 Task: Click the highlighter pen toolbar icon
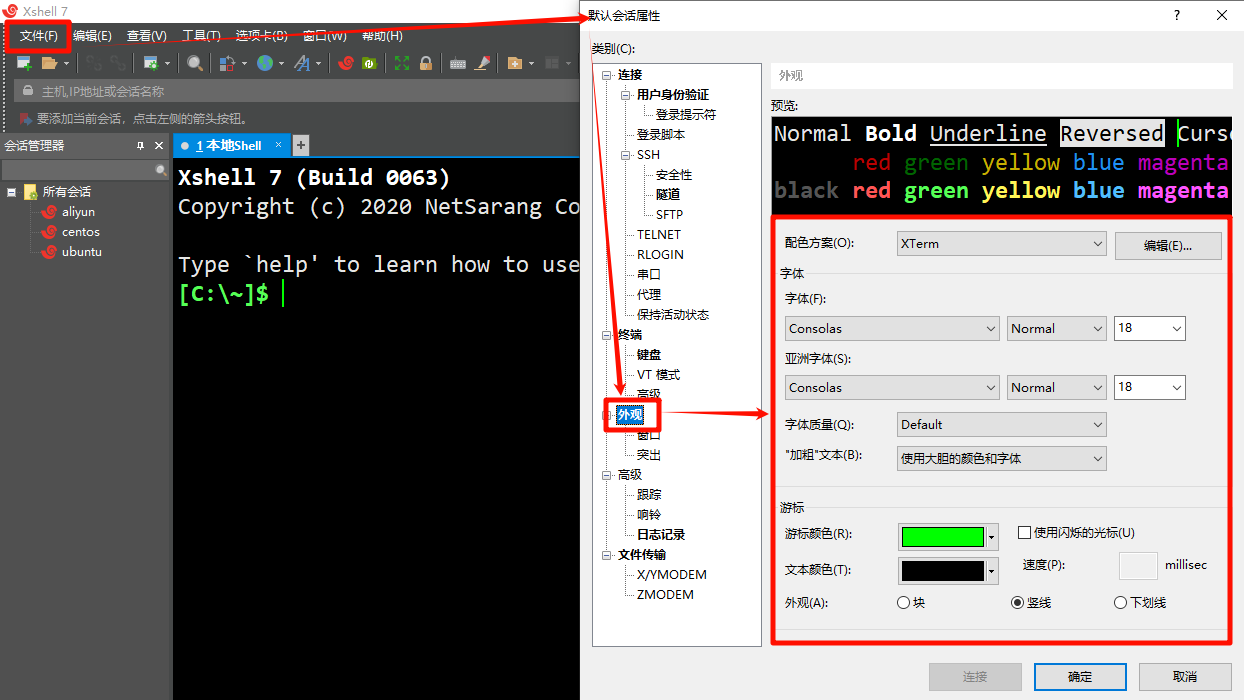tap(483, 63)
